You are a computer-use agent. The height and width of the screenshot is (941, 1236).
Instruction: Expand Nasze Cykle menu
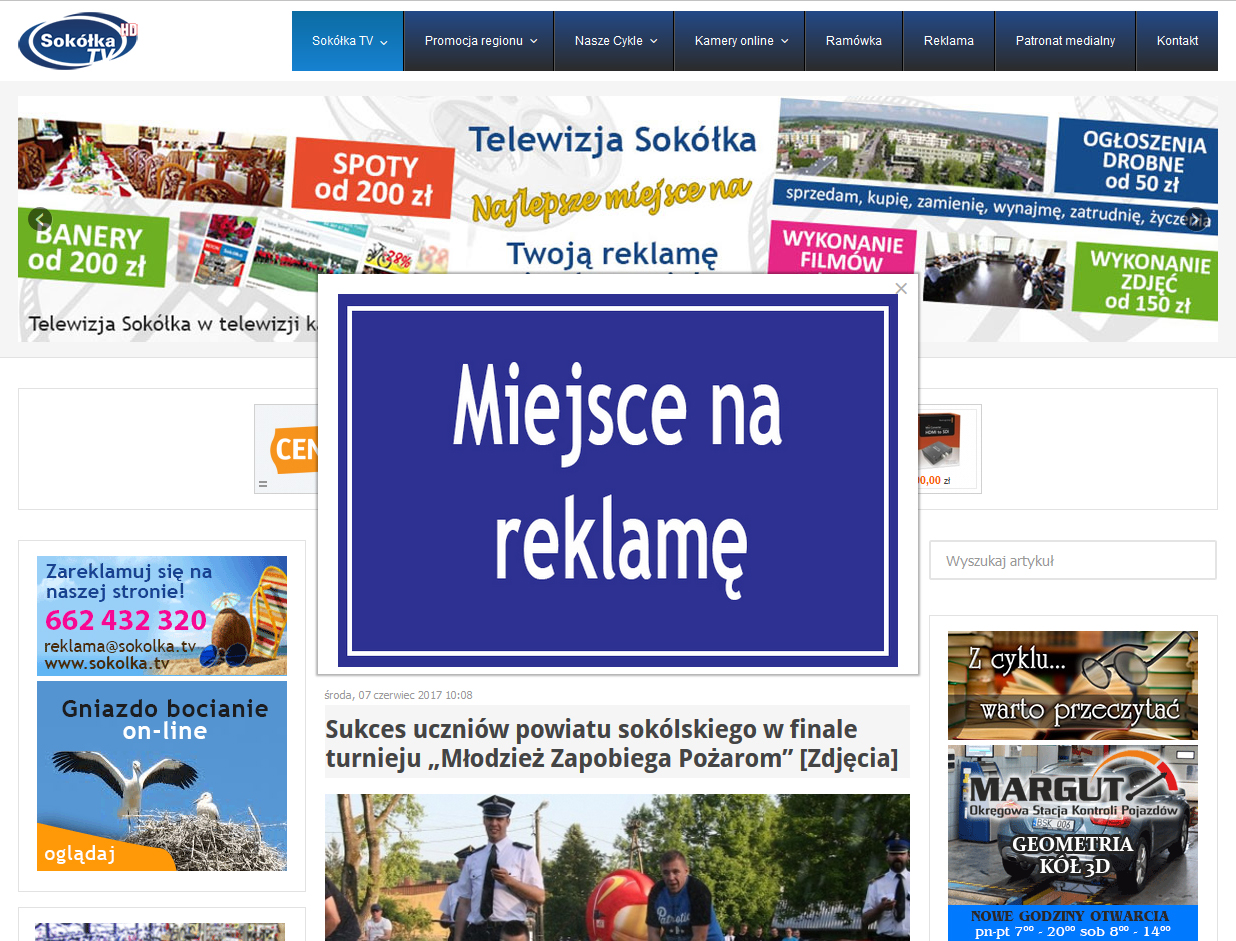(615, 41)
